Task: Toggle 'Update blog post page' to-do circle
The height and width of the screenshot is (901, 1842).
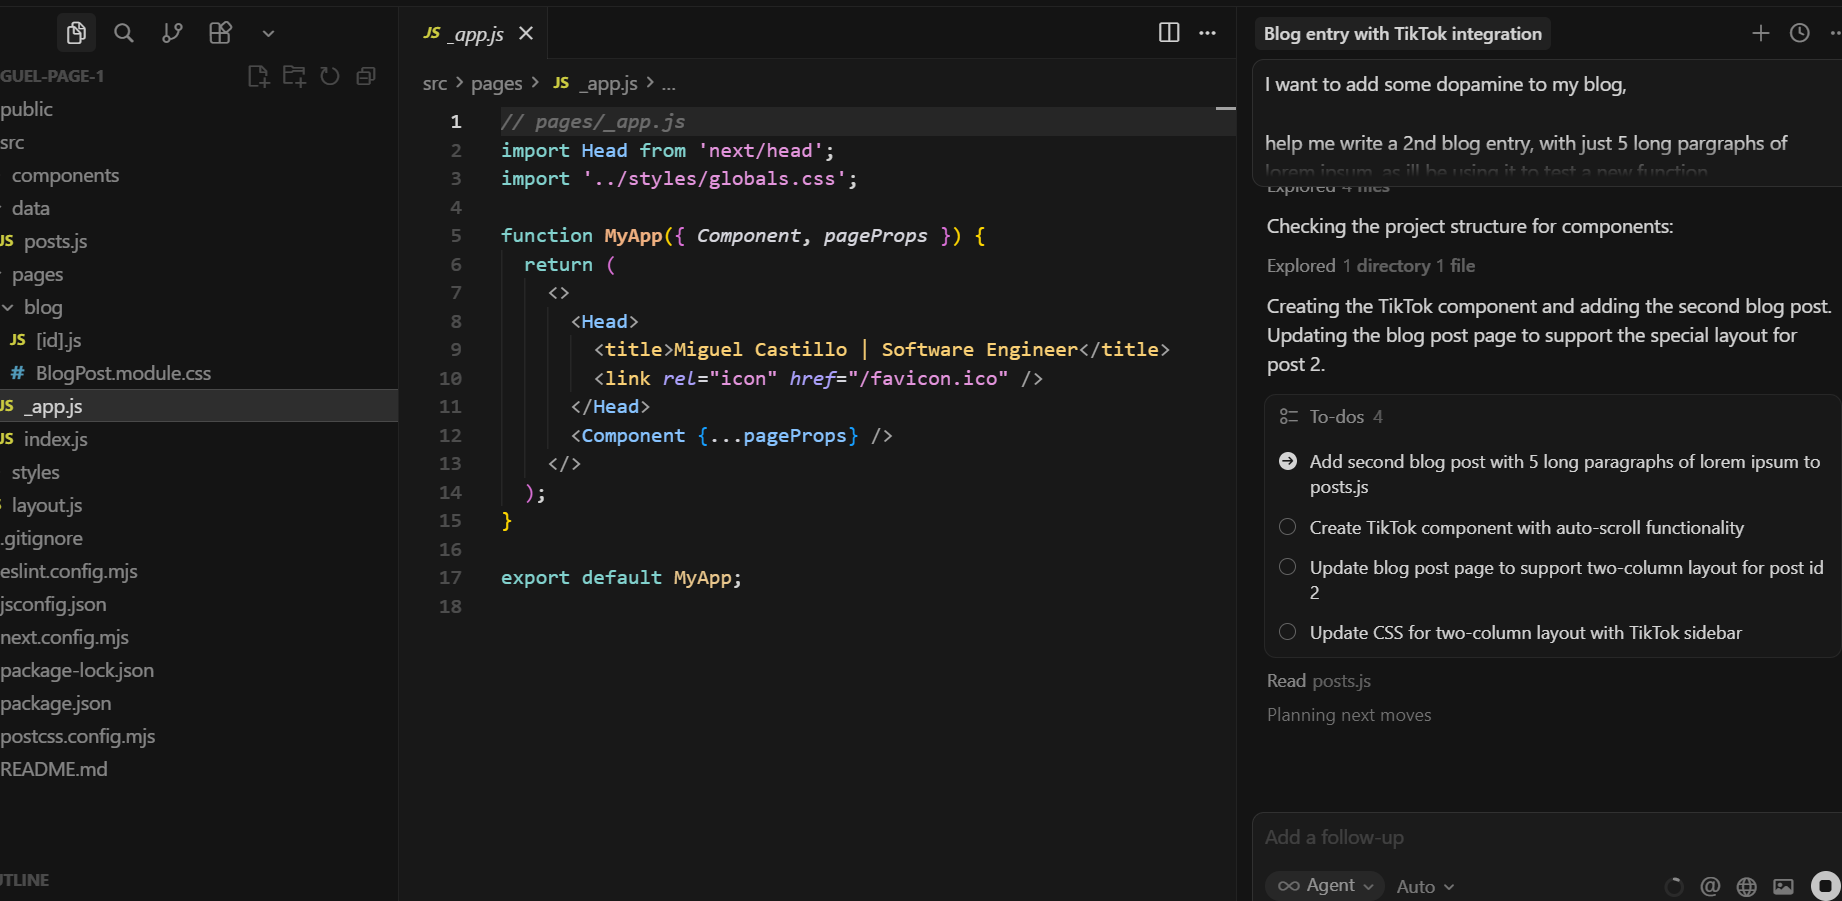Action: coord(1288,567)
